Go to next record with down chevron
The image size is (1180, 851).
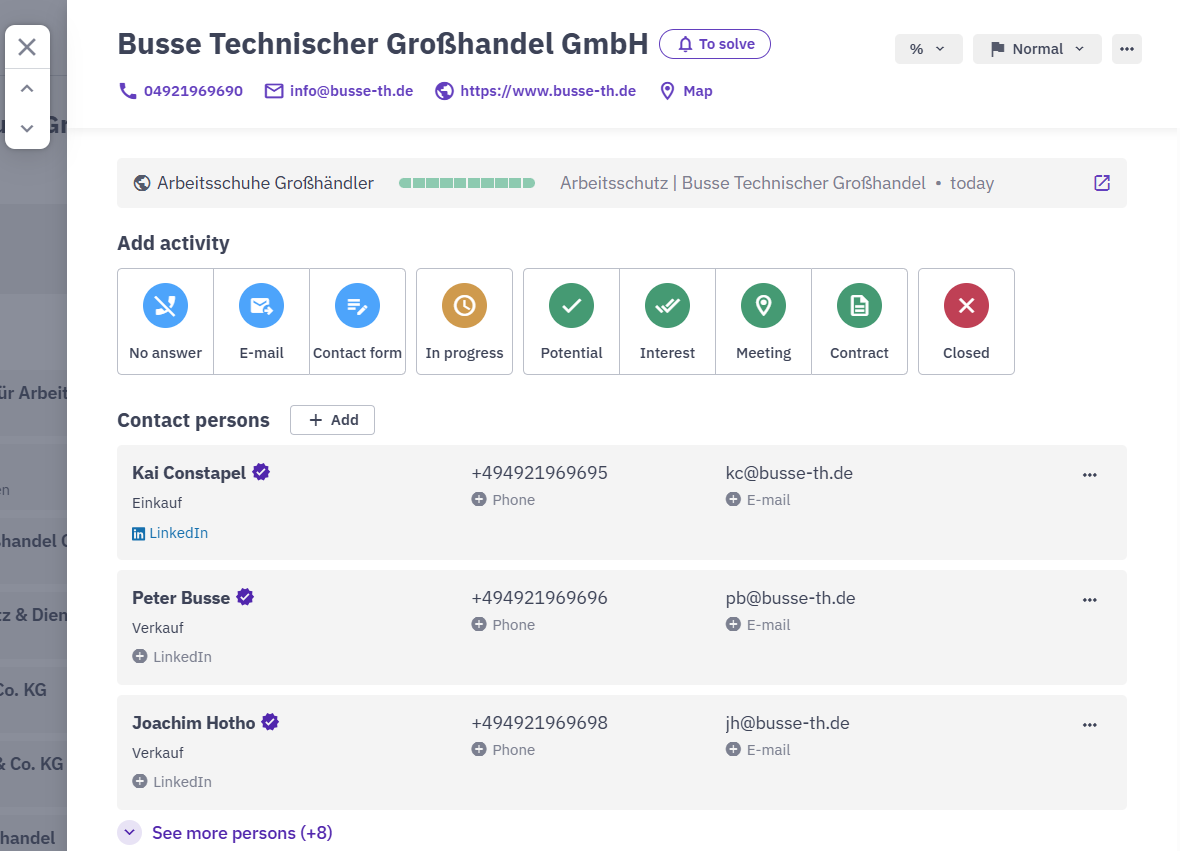tap(27, 128)
